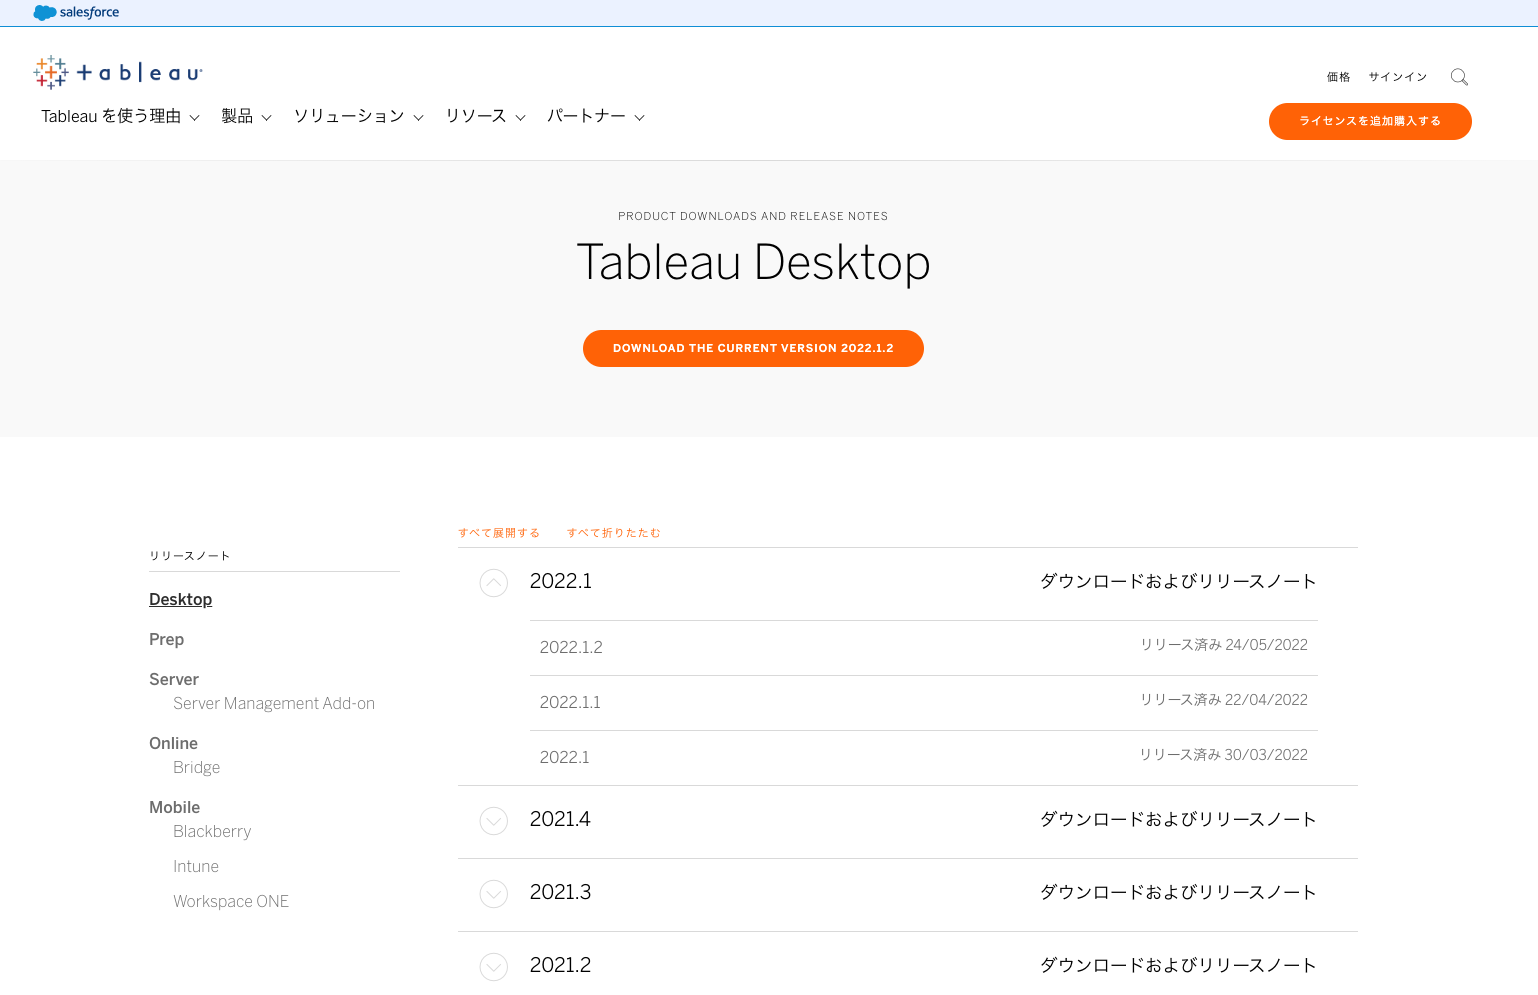Open the リソース navigation menu
This screenshot has height=995, width=1538.
coord(485,117)
